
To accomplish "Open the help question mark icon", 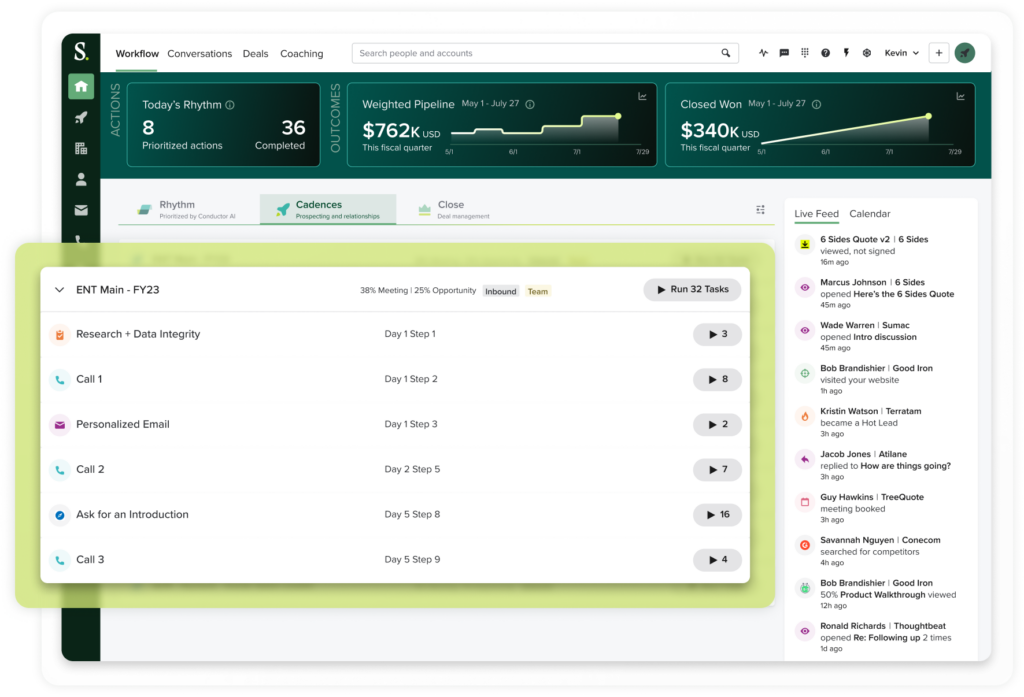I will (x=825, y=53).
